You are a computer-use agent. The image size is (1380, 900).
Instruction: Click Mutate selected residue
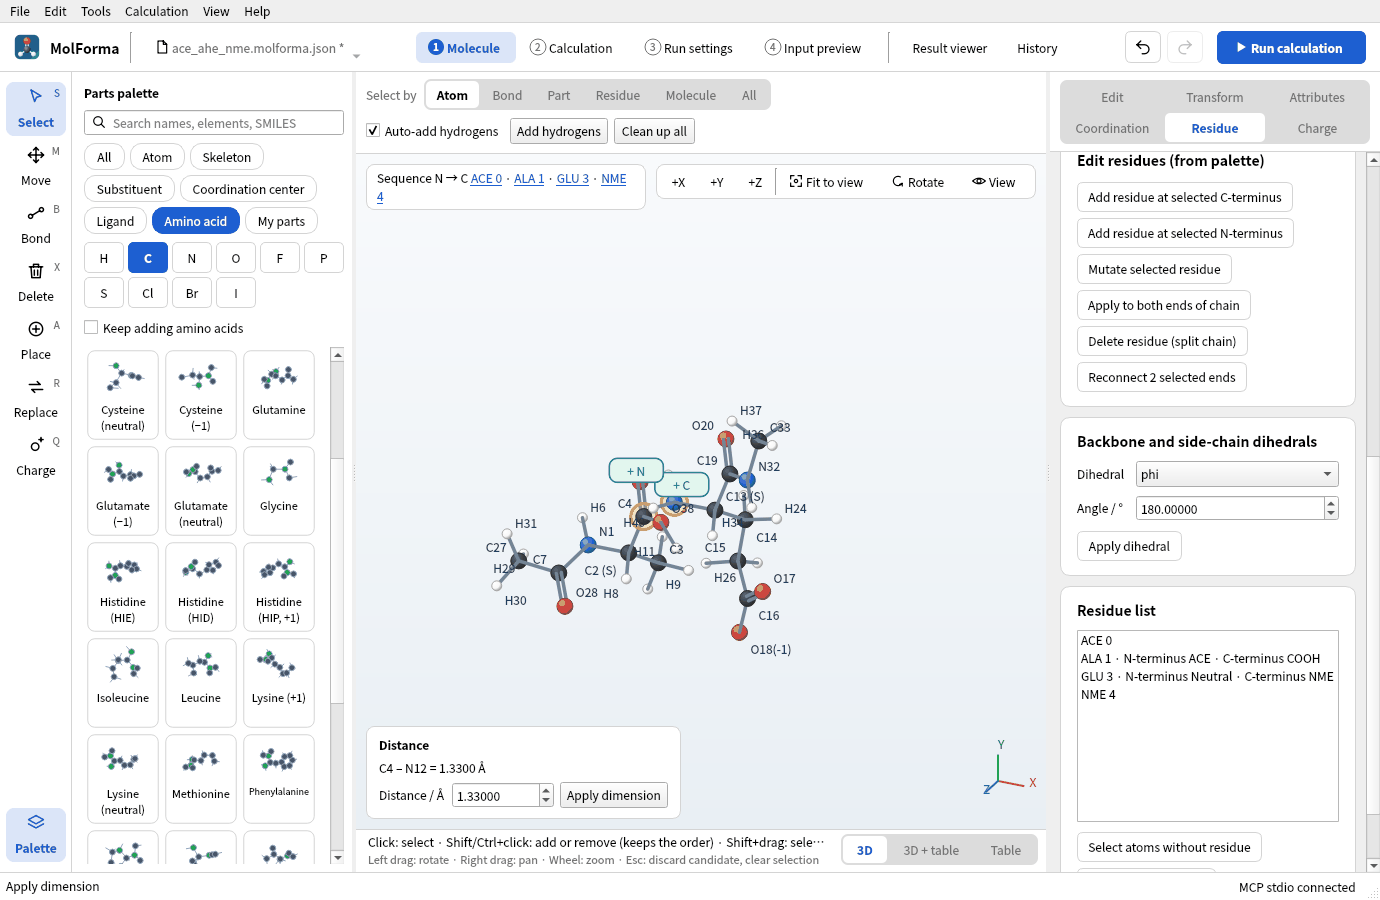point(1154,269)
